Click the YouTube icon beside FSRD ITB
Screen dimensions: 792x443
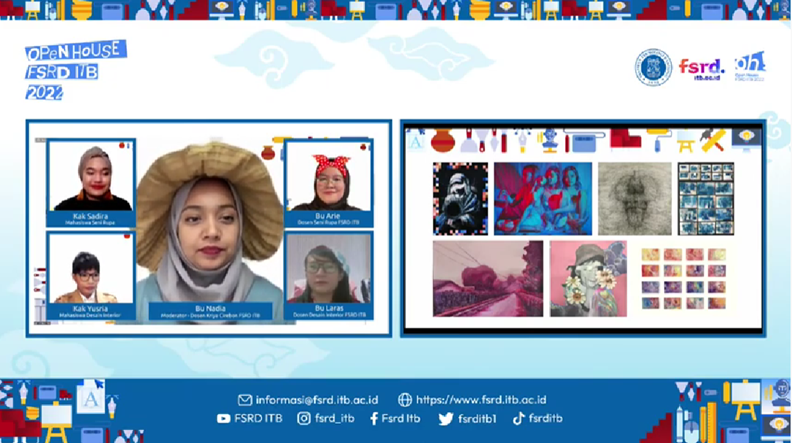point(224,419)
